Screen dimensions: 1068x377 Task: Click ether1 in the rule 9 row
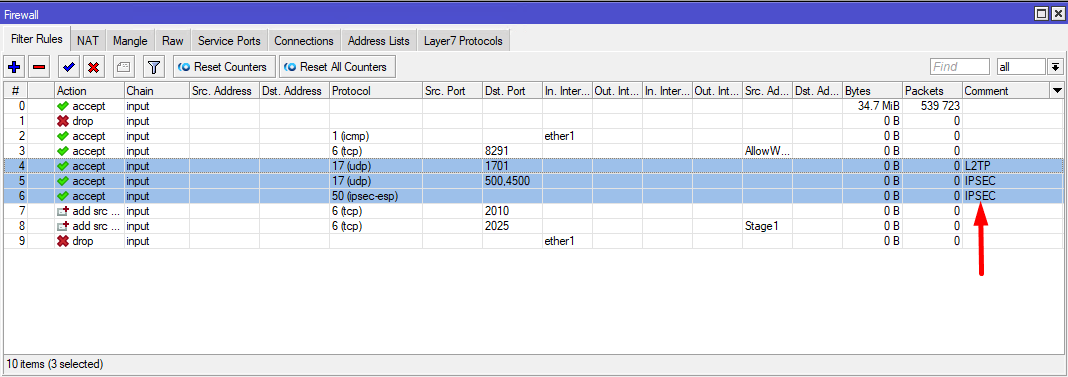[x=567, y=241]
